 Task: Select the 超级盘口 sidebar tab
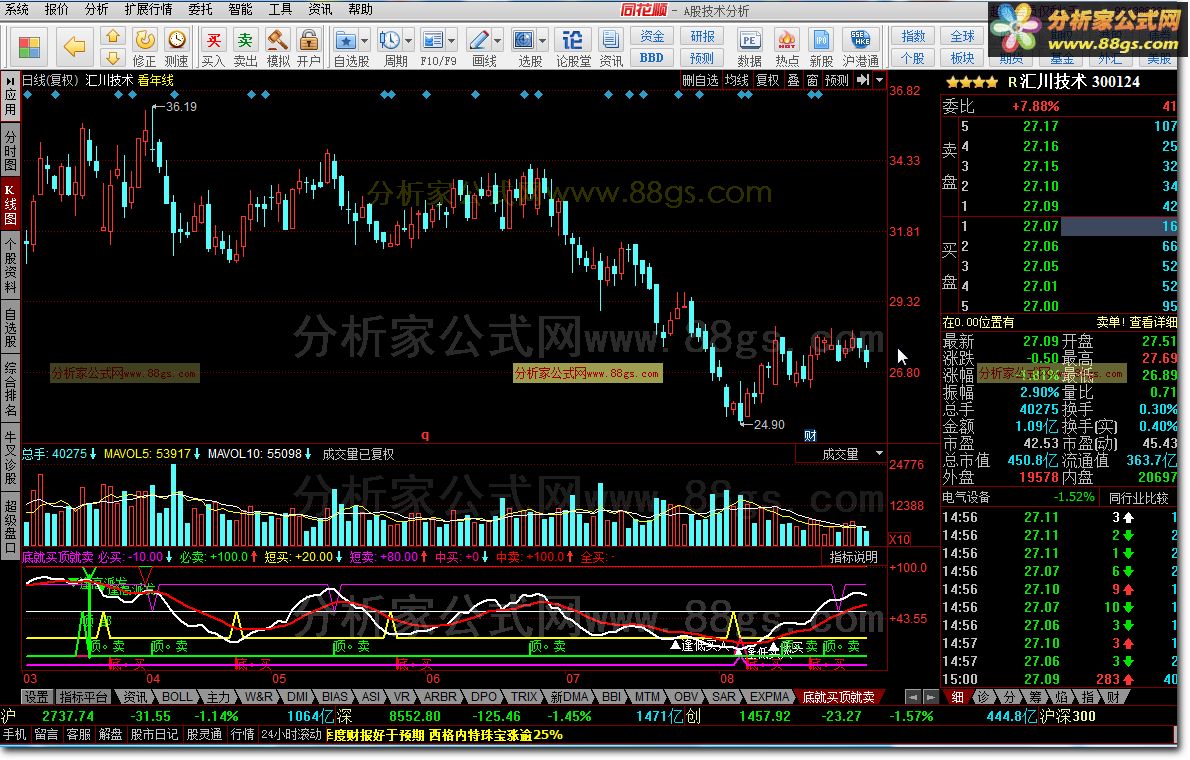coord(10,526)
